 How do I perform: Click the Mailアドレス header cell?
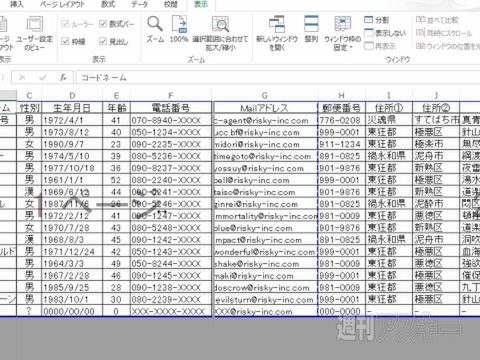265,108
